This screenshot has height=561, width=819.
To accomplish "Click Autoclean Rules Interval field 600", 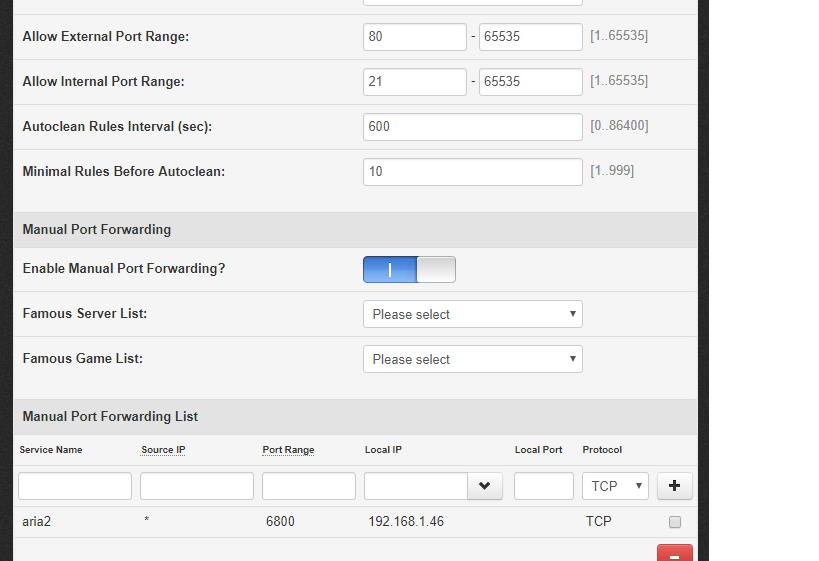I will pyautogui.click(x=473, y=126).
